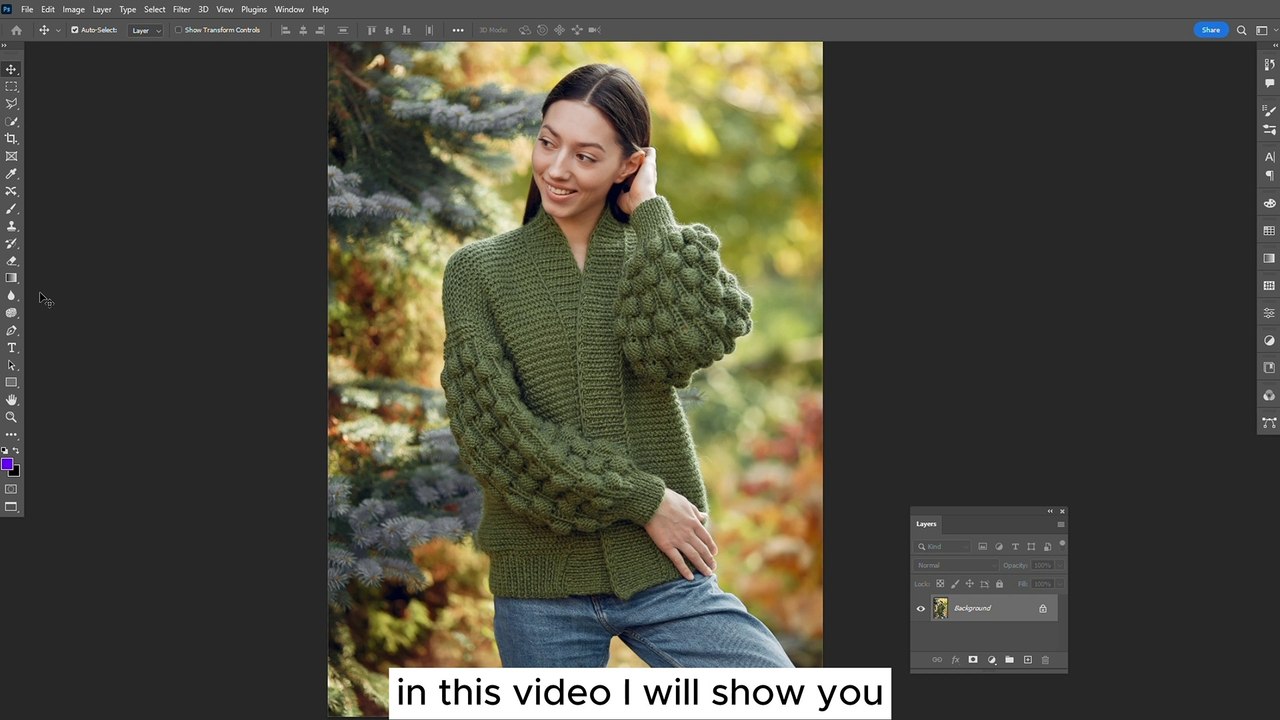
Task: Open the Opacity dropdown arrow
Action: 1059,565
